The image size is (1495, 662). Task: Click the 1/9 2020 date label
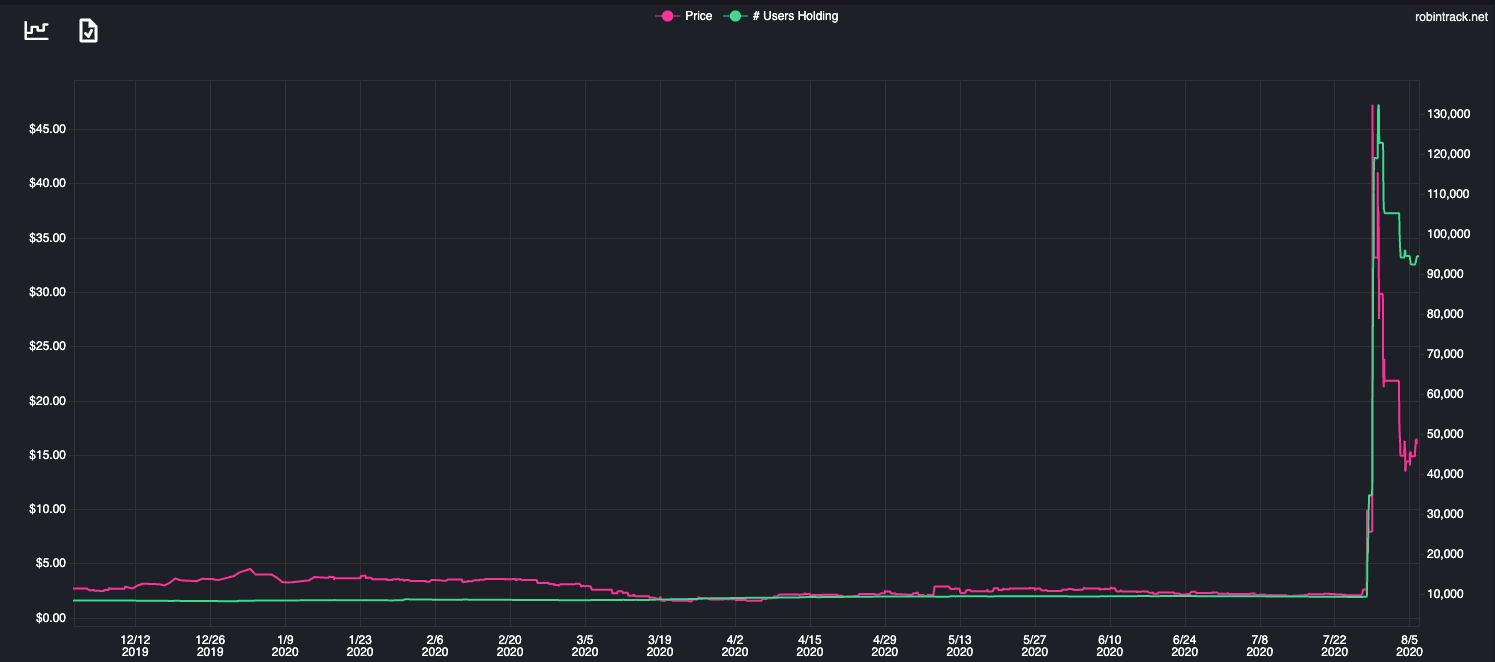pyautogui.click(x=285, y=644)
